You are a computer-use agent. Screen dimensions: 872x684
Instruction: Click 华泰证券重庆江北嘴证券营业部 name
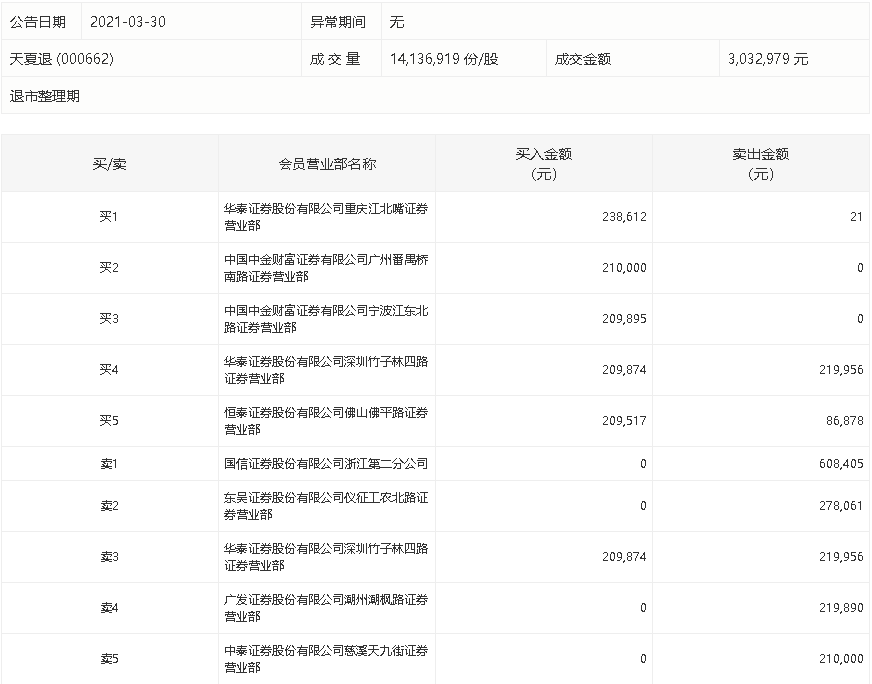[x=326, y=217]
